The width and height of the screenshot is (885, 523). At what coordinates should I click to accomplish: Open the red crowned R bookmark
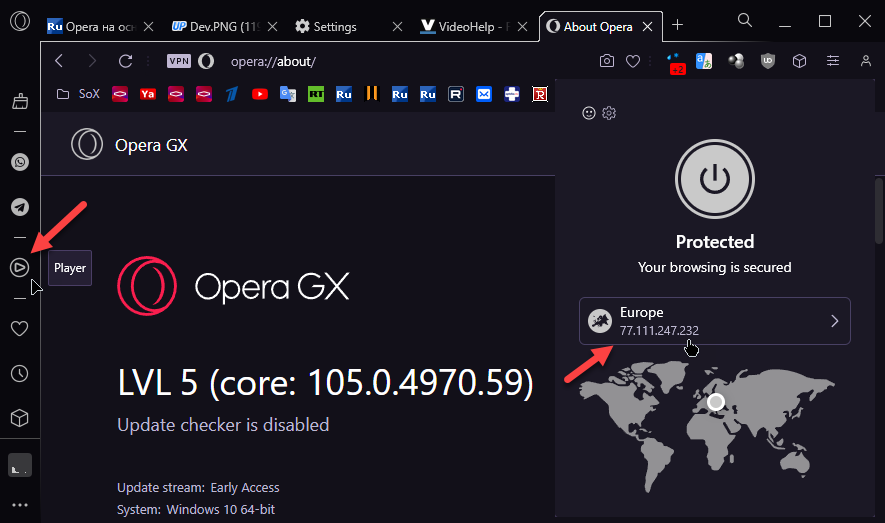click(x=540, y=94)
